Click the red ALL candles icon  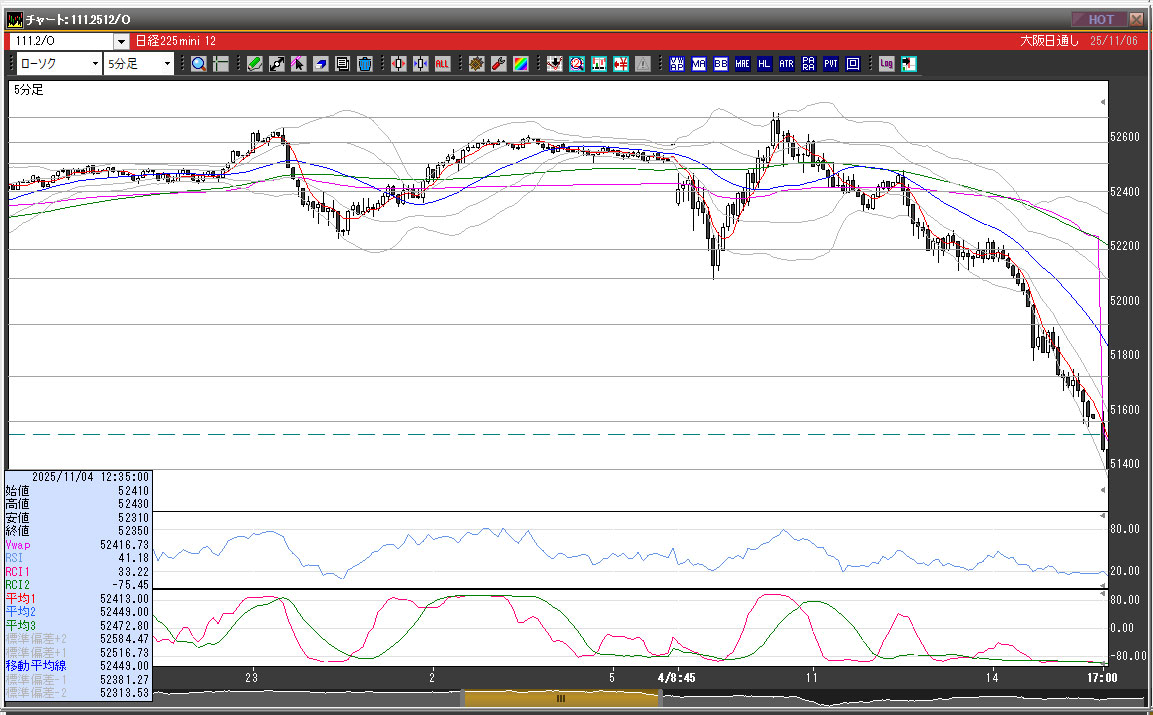coord(442,64)
